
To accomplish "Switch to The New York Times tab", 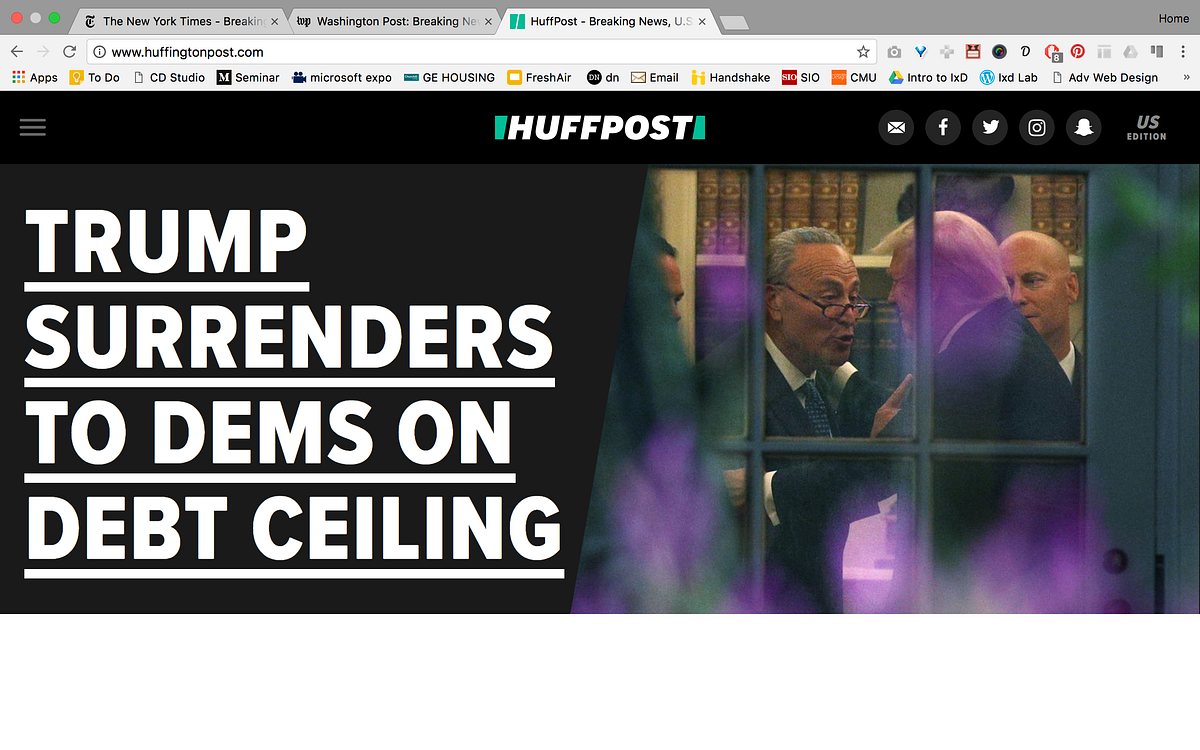I will pos(174,21).
